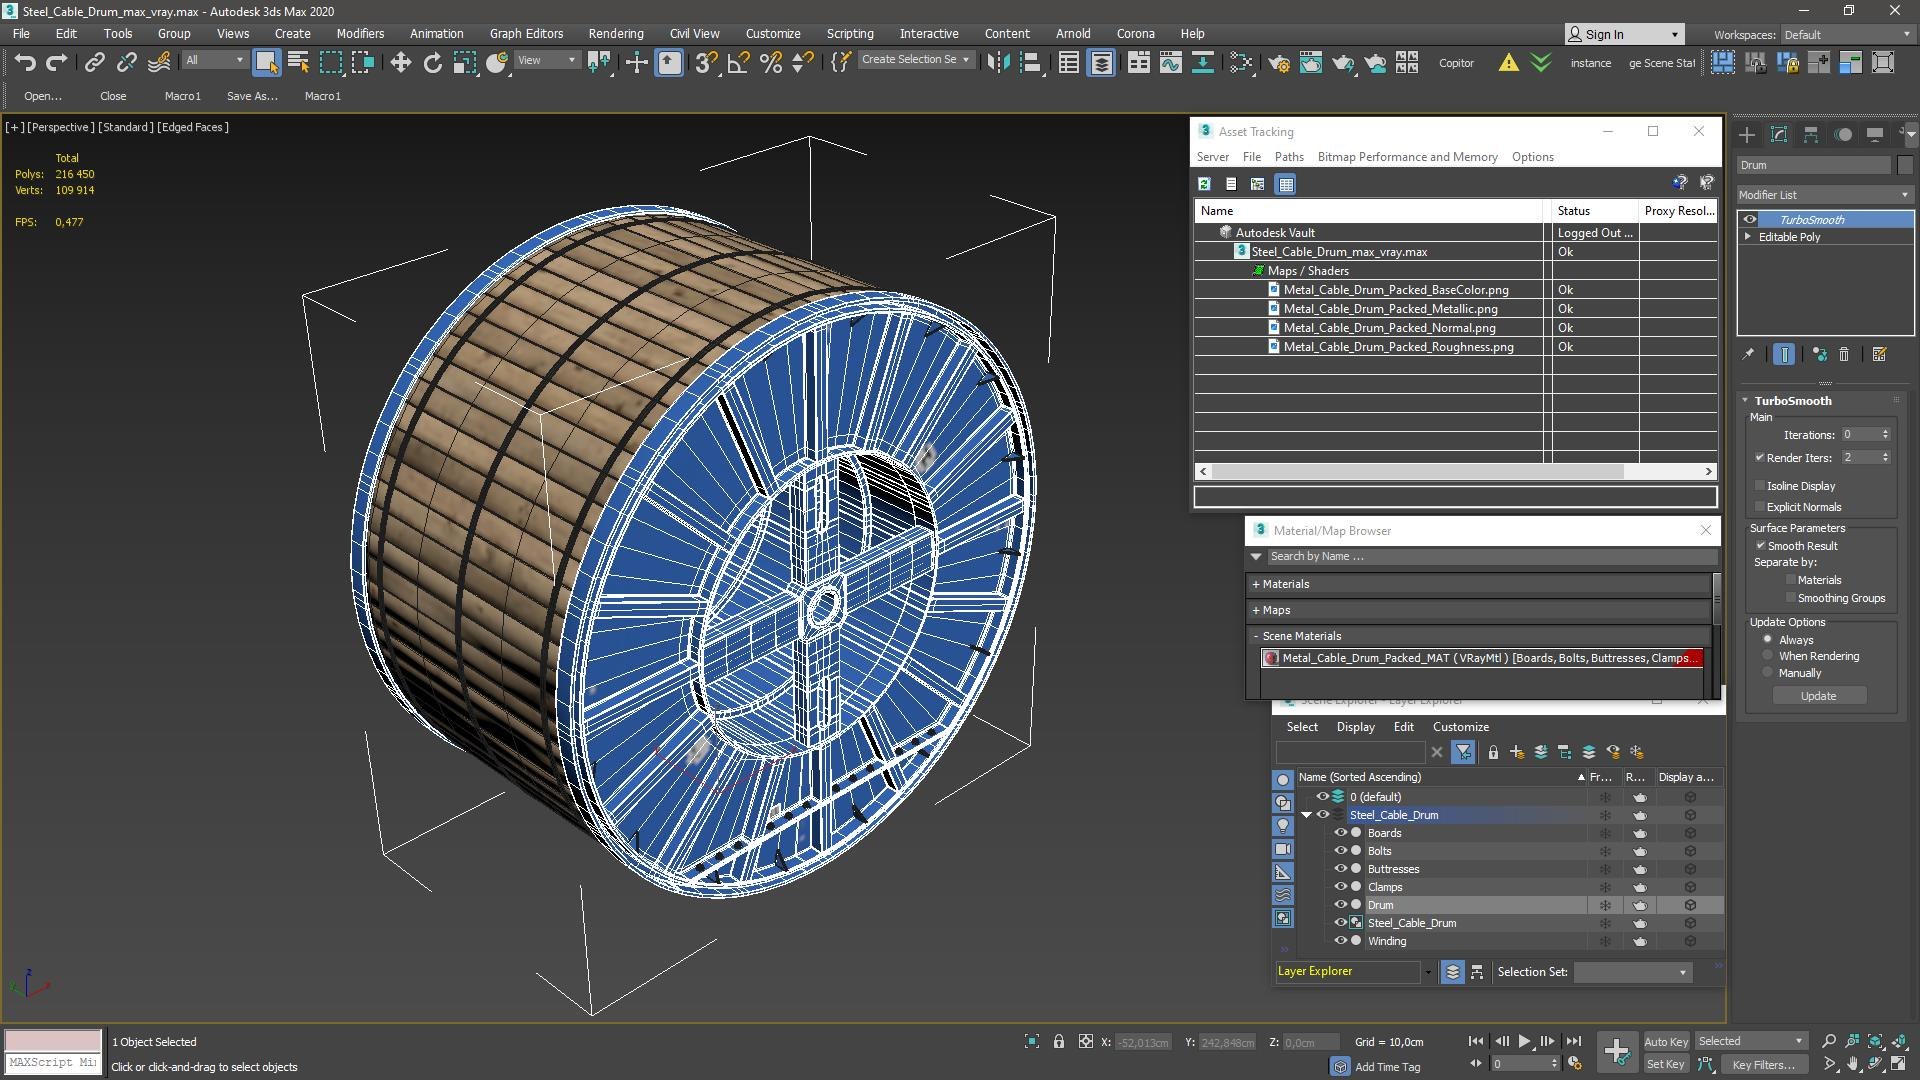Screen dimensions: 1920x1080
Task: Click the Auto Key button
Action: [x=1665, y=1041]
